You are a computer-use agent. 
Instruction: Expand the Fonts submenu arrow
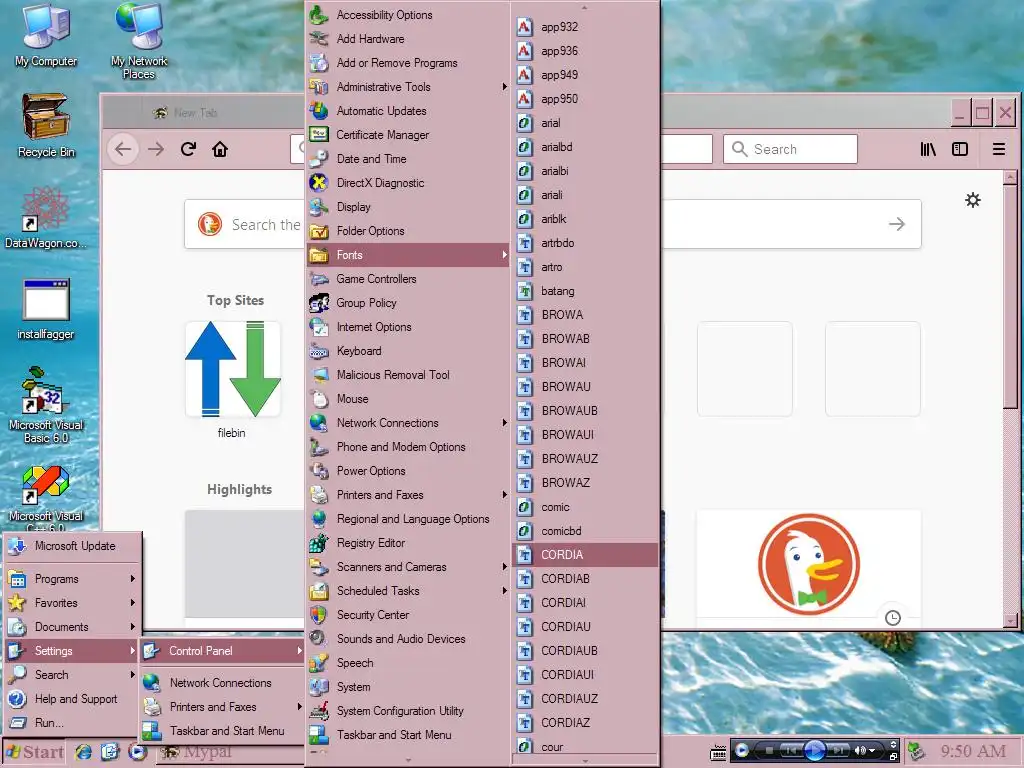click(x=504, y=255)
